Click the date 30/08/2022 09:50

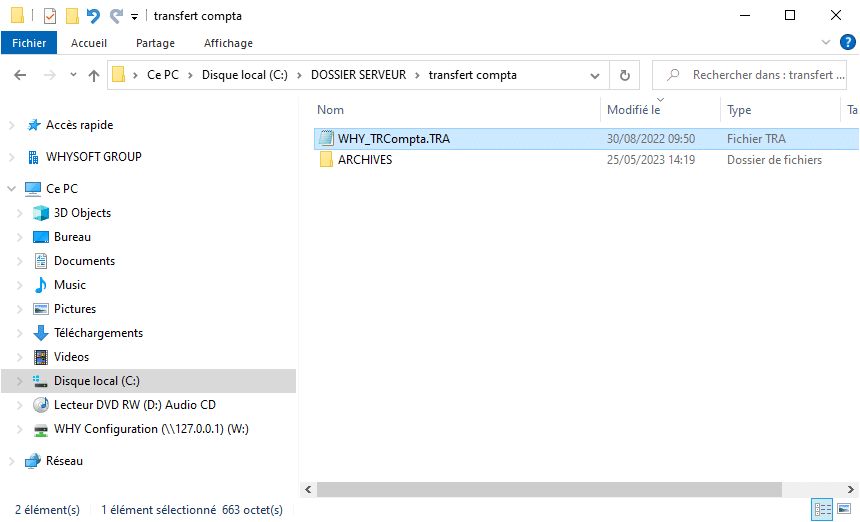(x=650, y=139)
